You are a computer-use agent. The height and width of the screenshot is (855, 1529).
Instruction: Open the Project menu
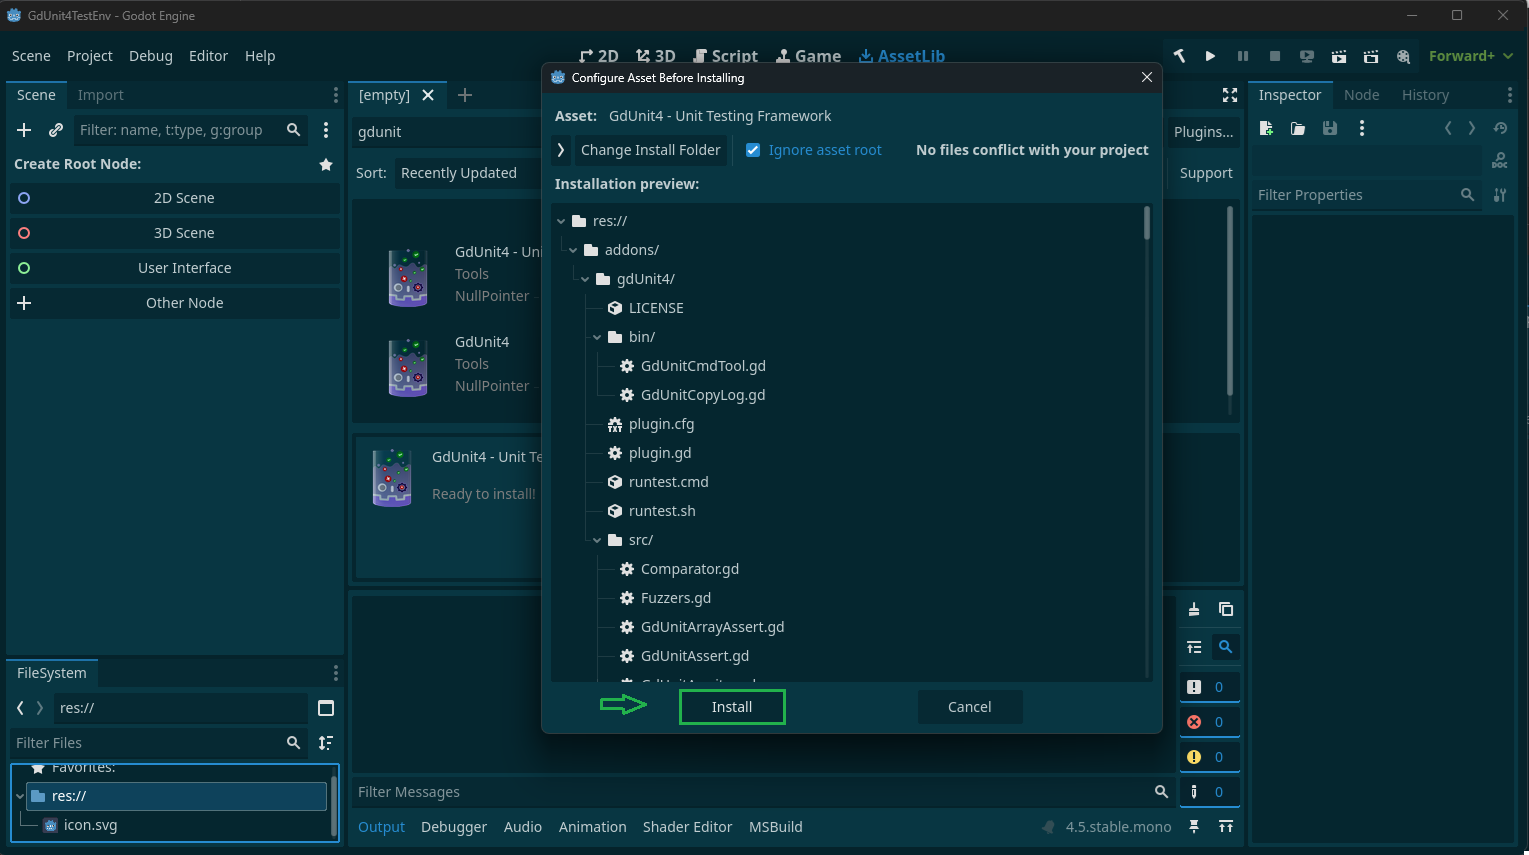point(89,56)
